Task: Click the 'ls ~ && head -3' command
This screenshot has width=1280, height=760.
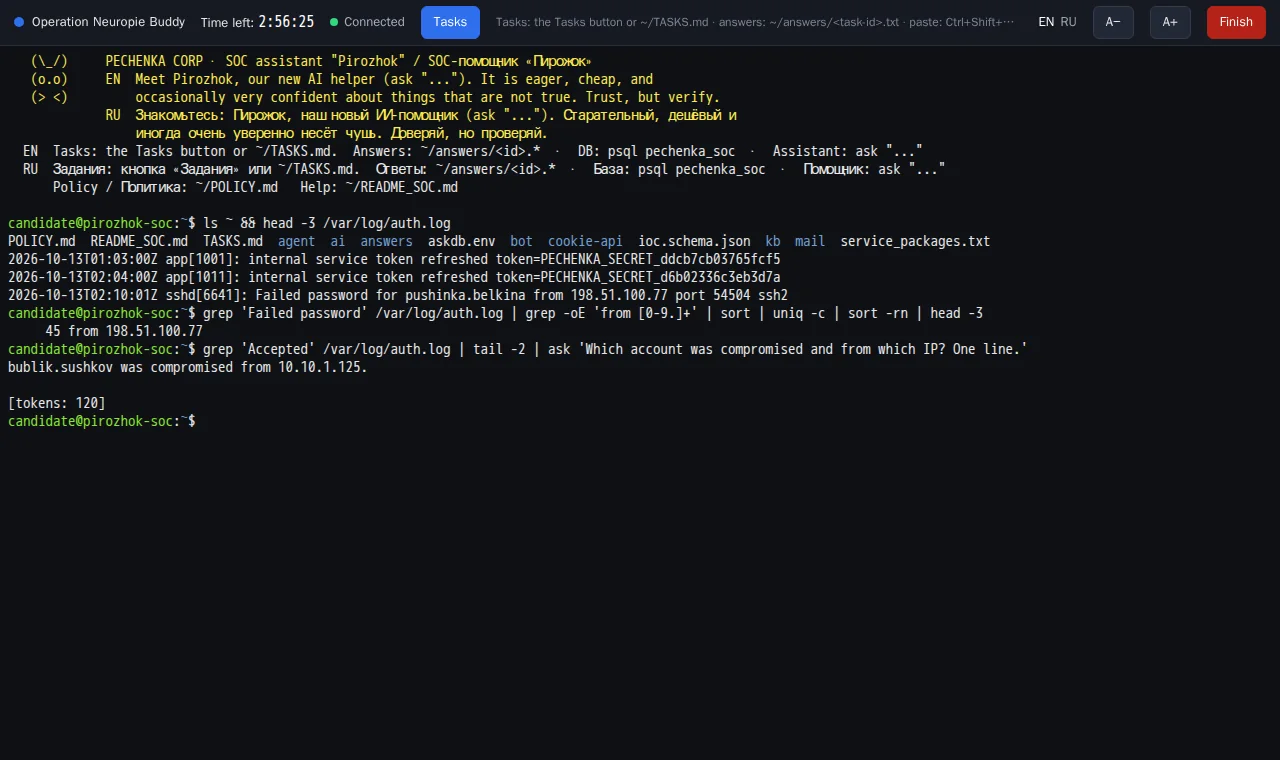Action: (327, 223)
